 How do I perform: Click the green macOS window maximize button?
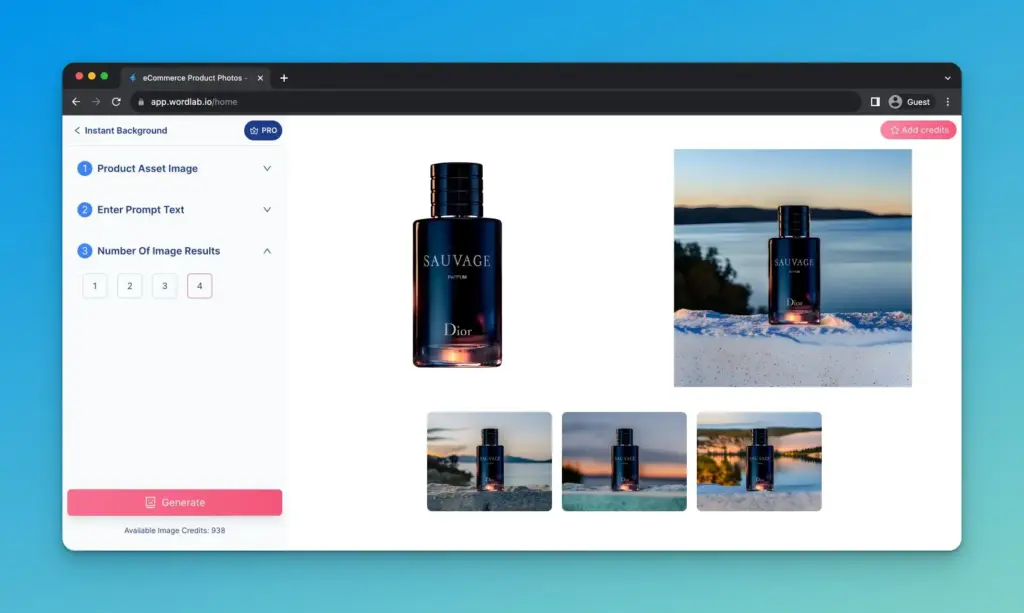104,76
